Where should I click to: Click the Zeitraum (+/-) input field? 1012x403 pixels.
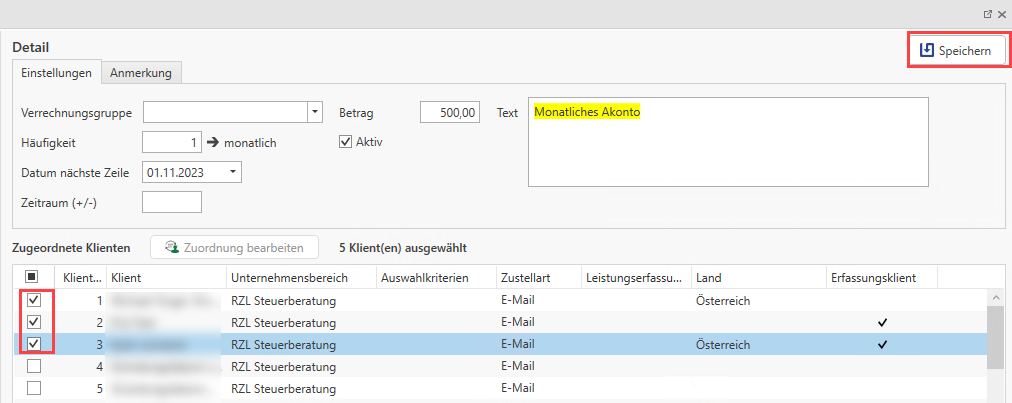point(172,202)
